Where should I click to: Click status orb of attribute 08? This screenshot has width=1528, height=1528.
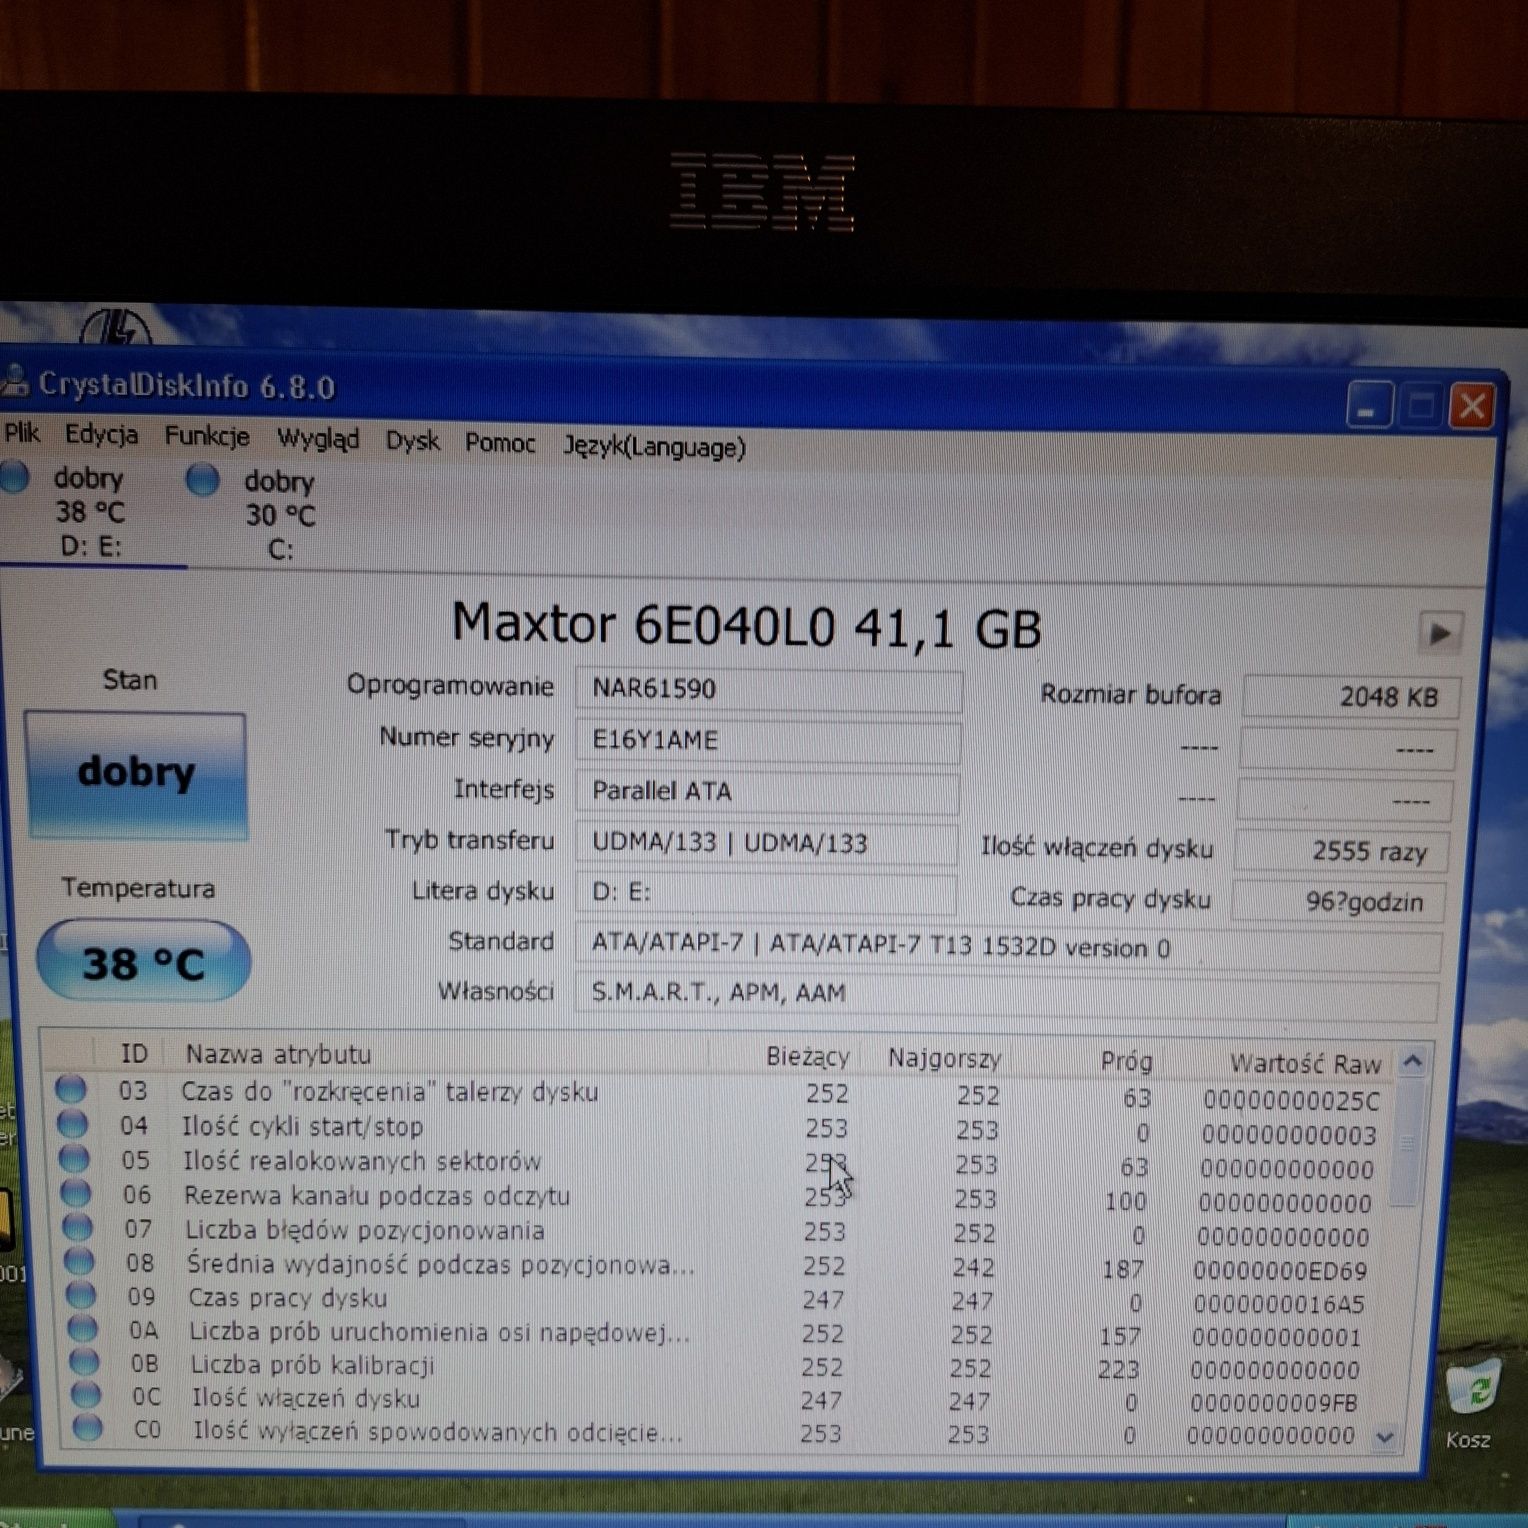click(x=79, y=1260)
